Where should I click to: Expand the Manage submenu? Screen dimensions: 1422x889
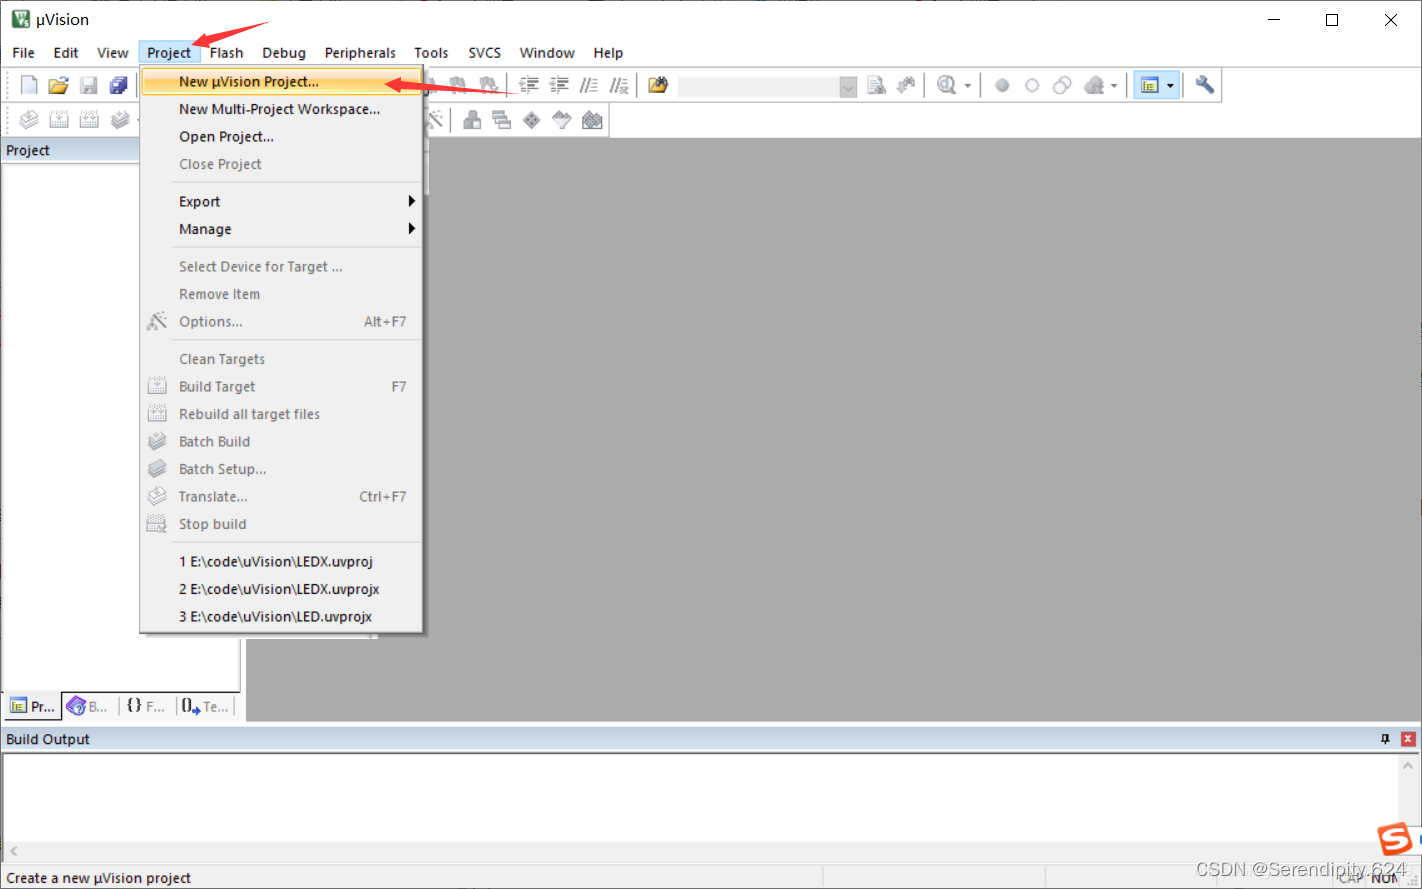[281, 229]
